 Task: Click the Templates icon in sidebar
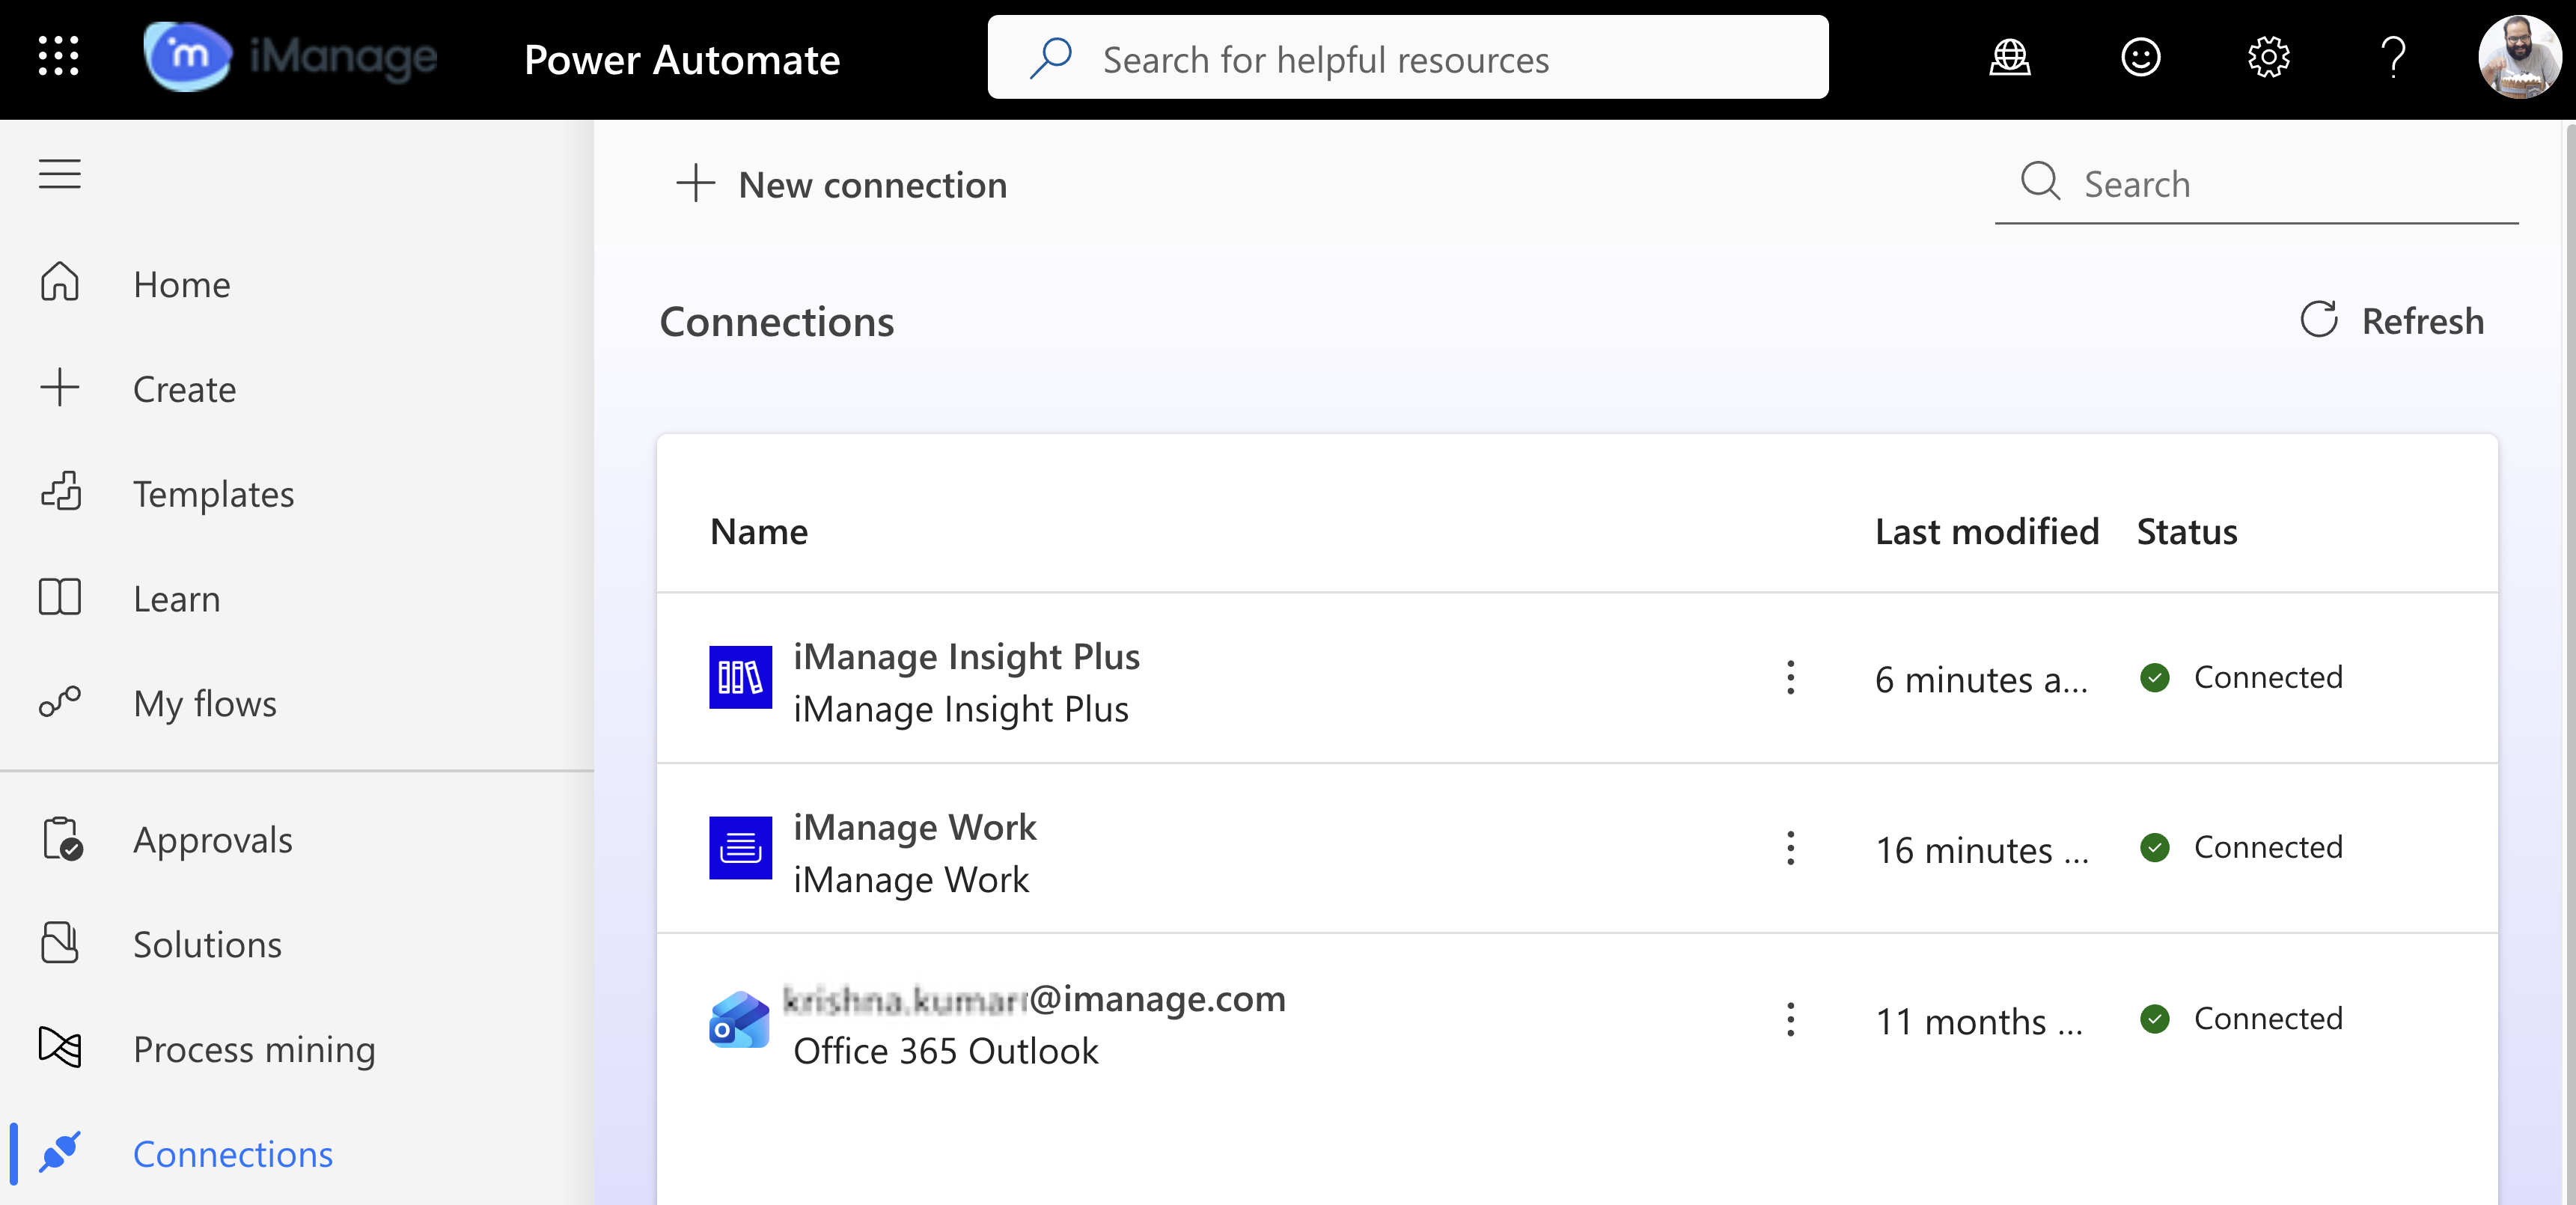tap(60, 492)
